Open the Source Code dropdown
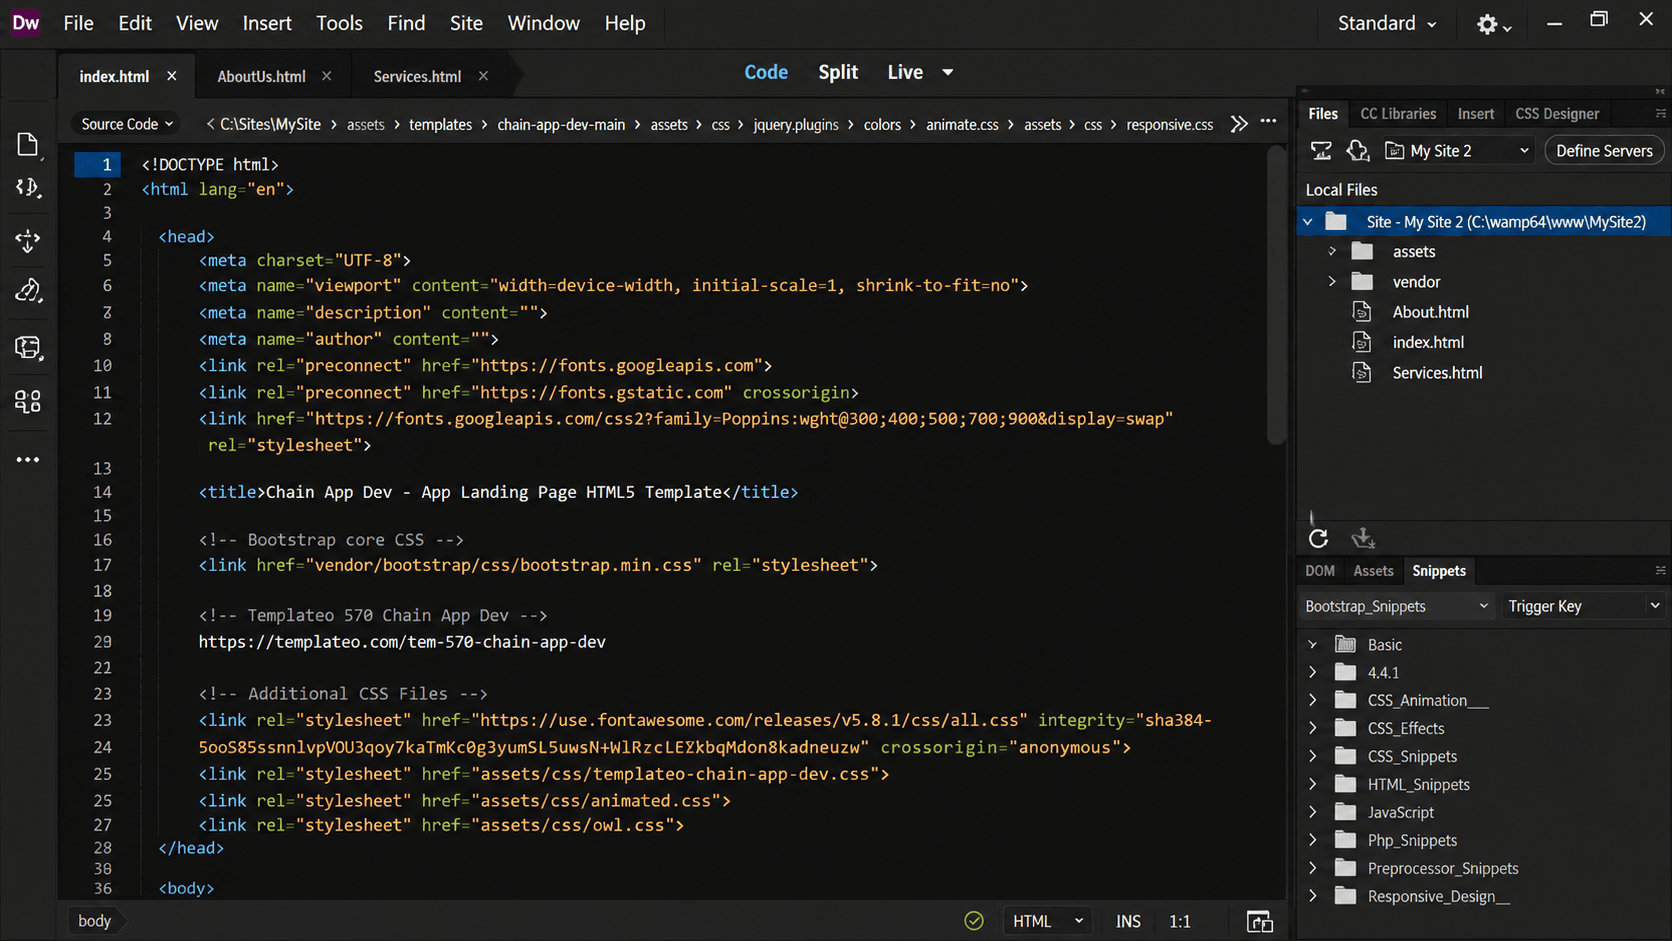Image resolution: width=1672 pixels, height=941 pixels. coord(127,124)
